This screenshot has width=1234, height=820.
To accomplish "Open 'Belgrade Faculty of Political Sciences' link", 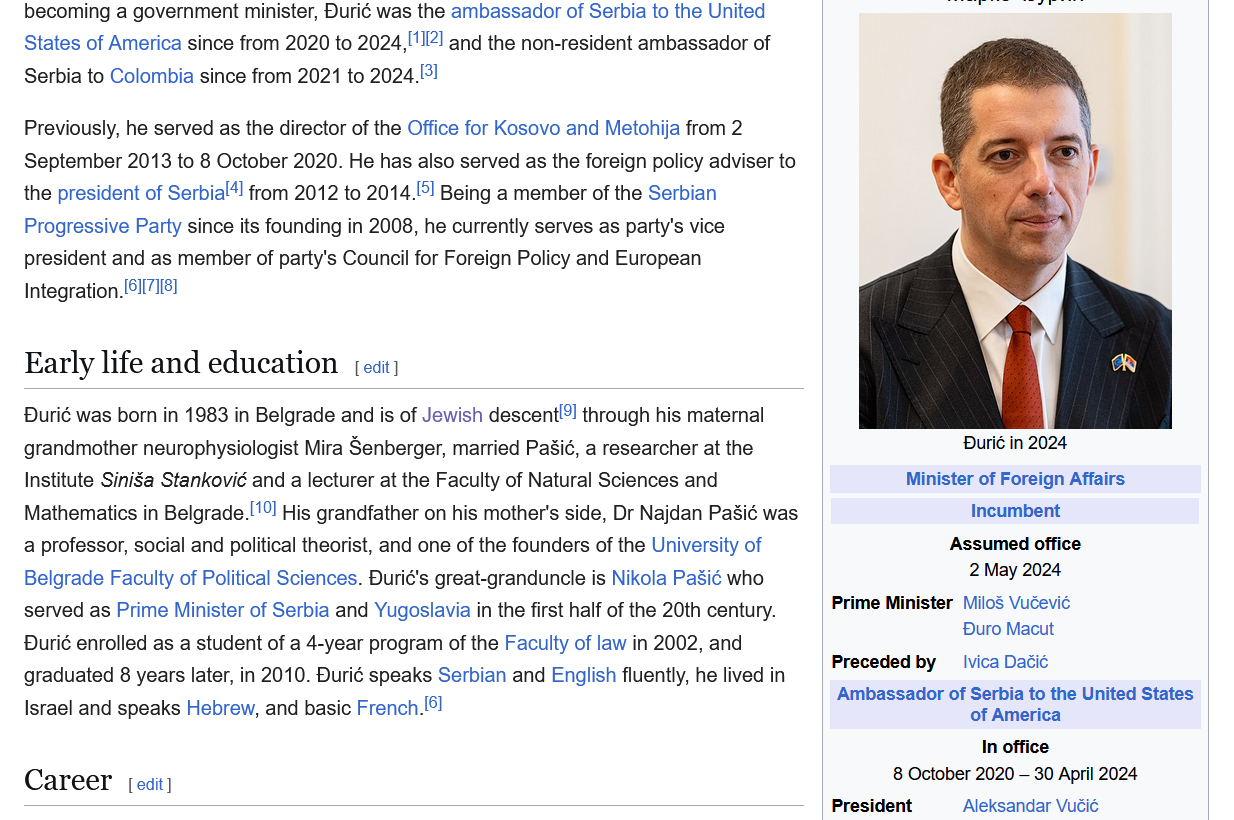I will click(x=190, y=579).
